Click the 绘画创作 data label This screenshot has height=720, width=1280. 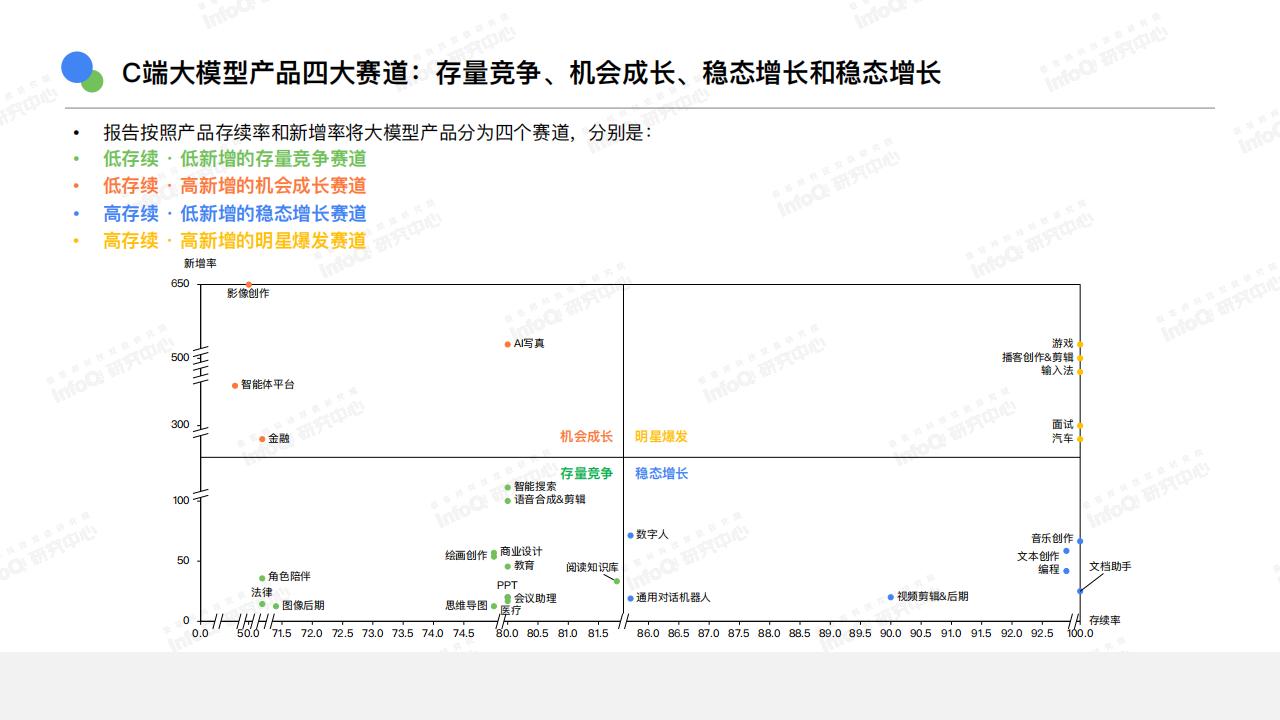466,556
